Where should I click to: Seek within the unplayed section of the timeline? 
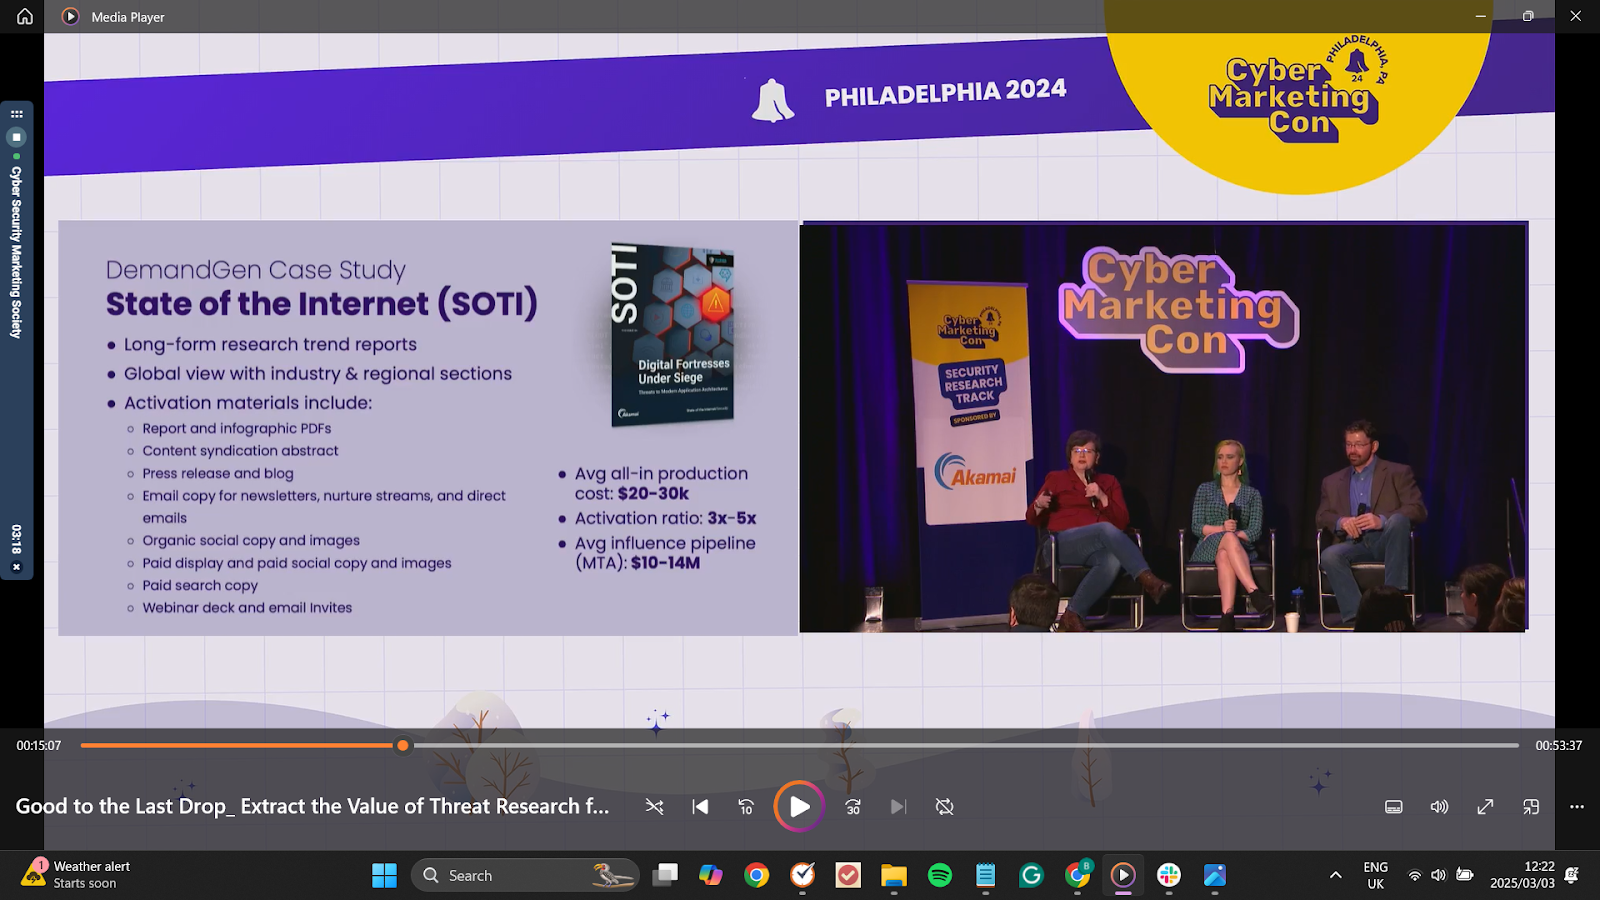965,745
